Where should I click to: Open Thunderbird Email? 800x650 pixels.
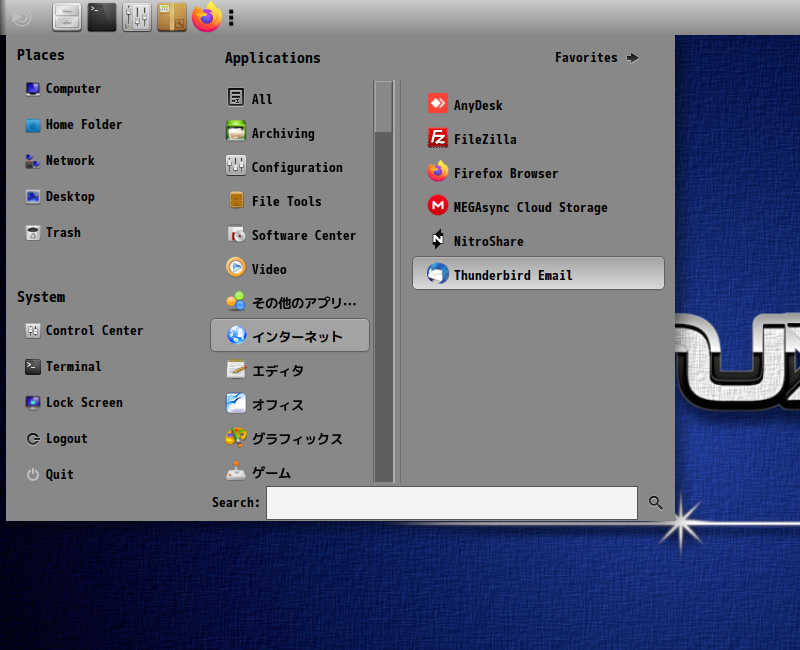tap(538, 273)
